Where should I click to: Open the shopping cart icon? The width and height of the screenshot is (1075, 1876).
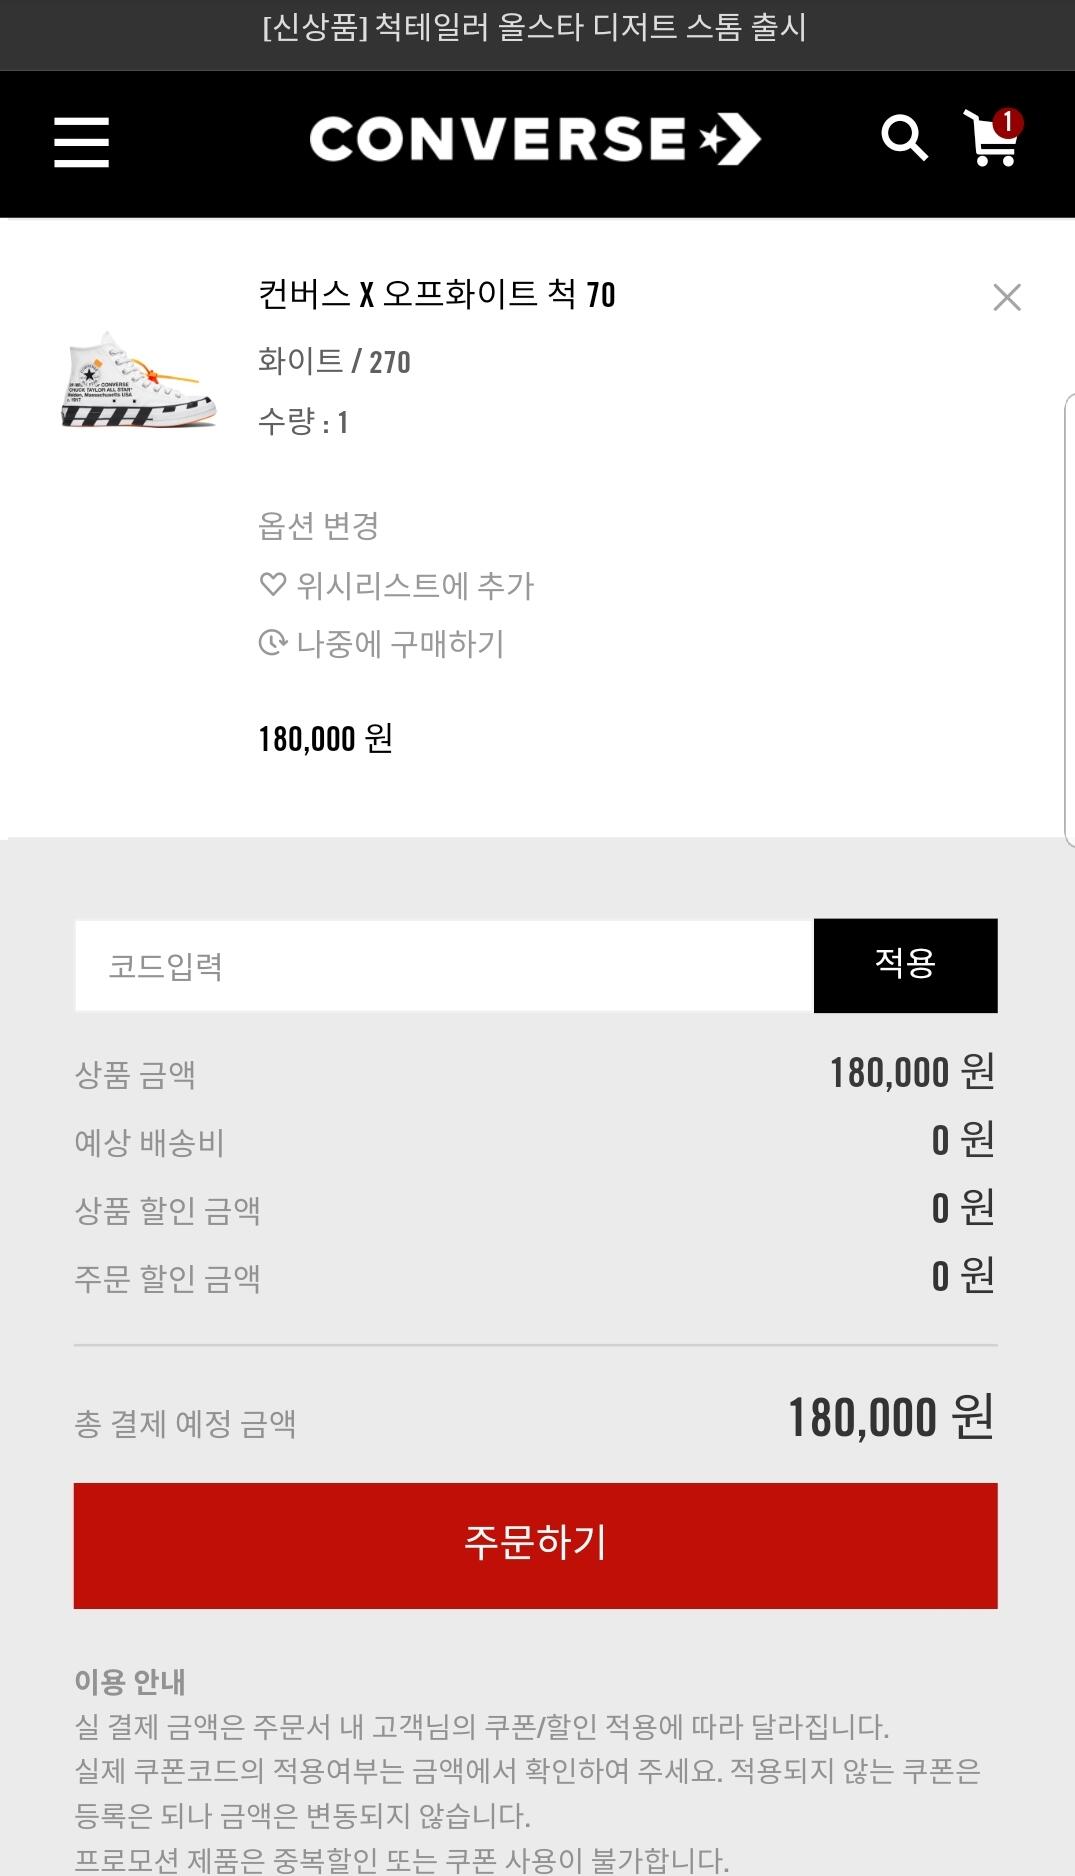click(989, 143)
